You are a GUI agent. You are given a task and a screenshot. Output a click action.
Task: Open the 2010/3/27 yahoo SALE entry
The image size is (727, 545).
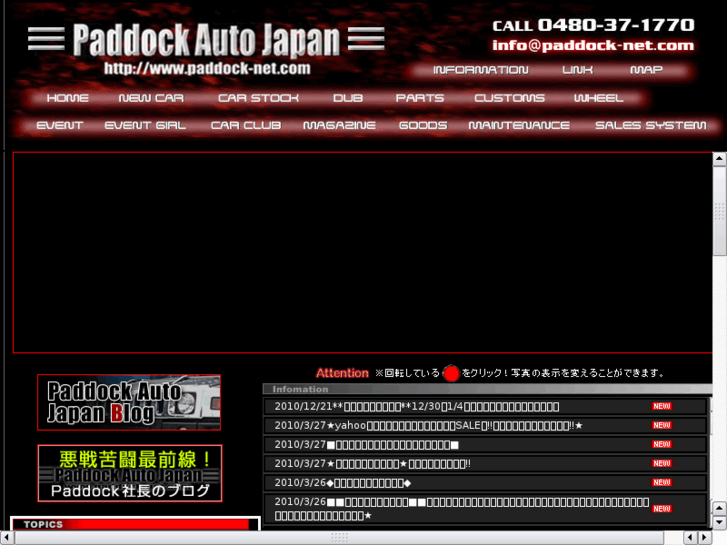coord(486,426)
